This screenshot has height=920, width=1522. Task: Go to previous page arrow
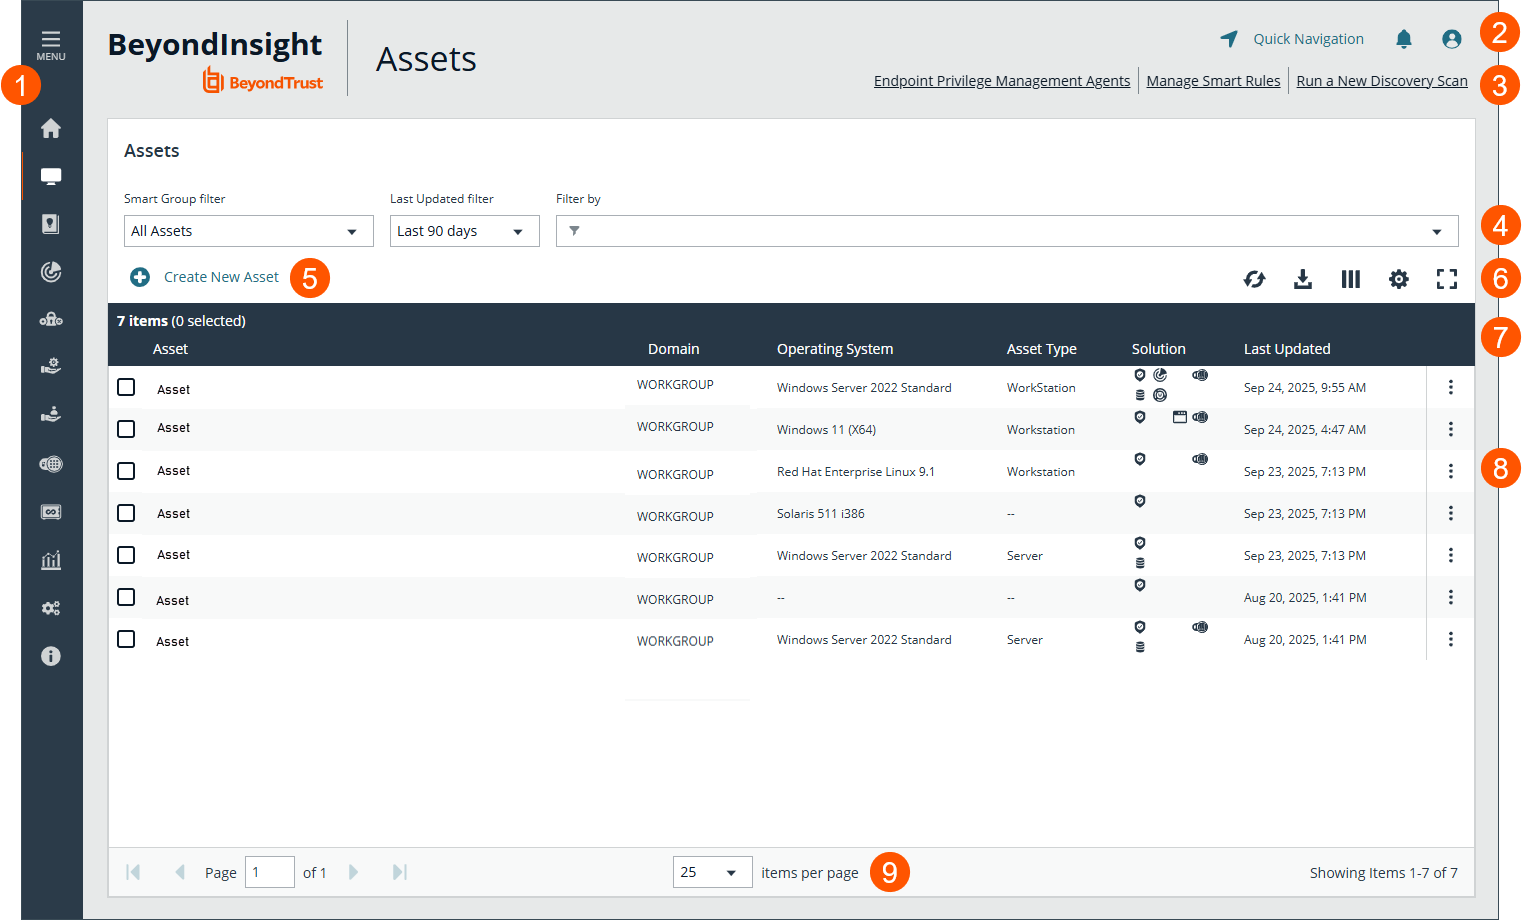180,872
